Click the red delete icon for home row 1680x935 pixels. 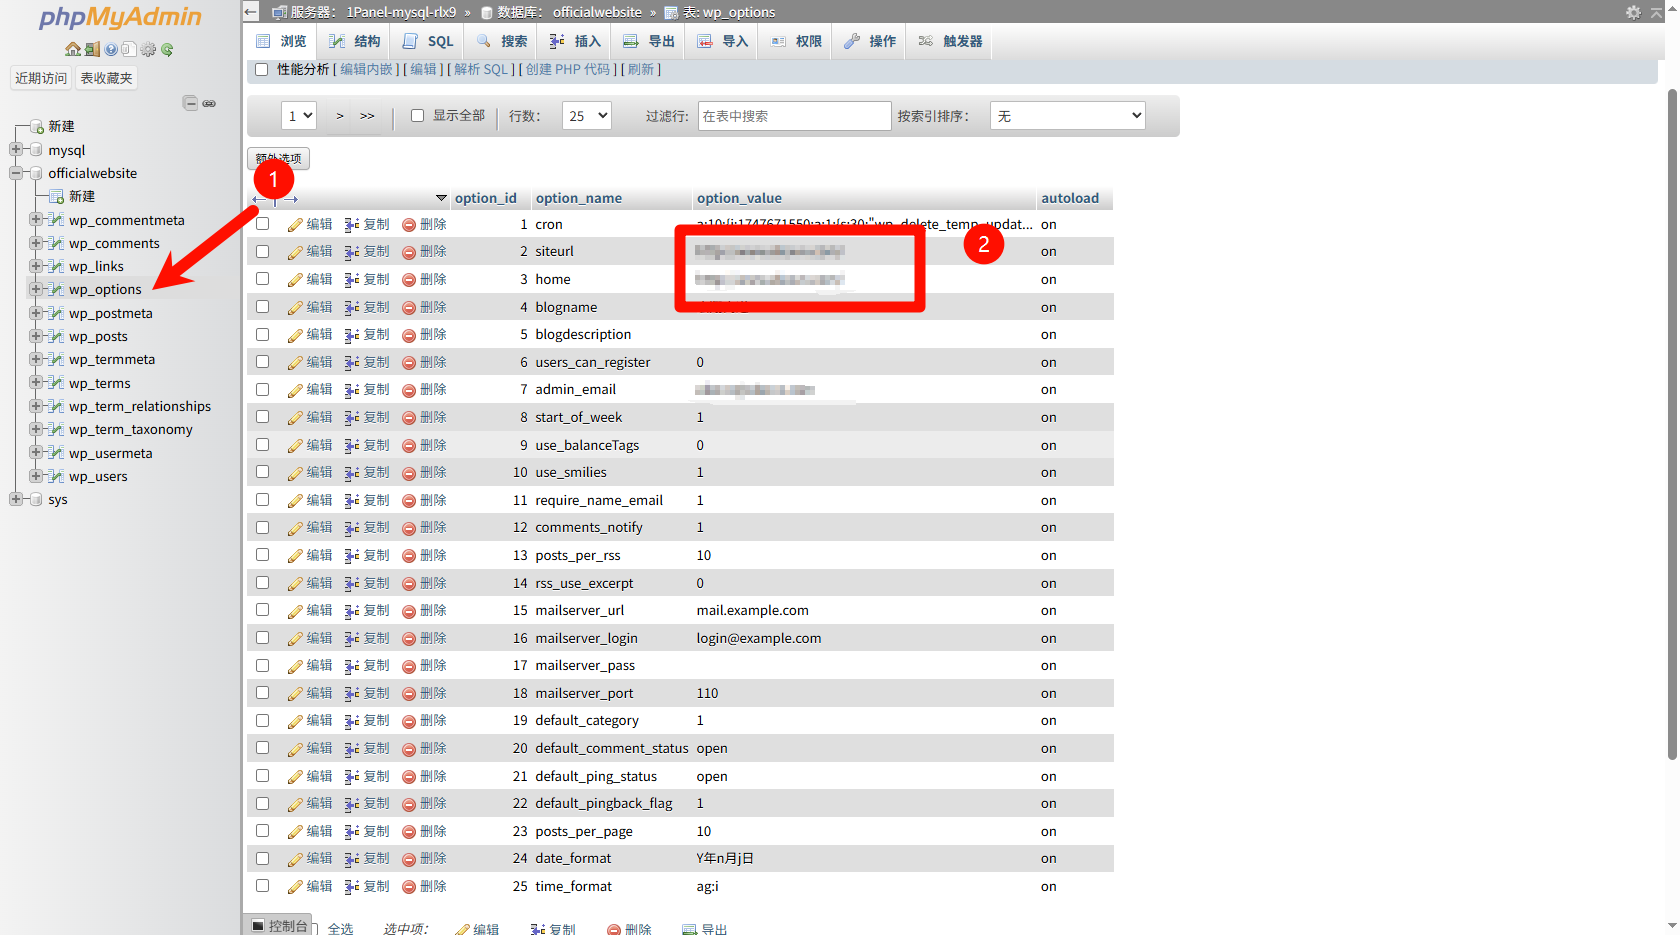coord(409,280)
